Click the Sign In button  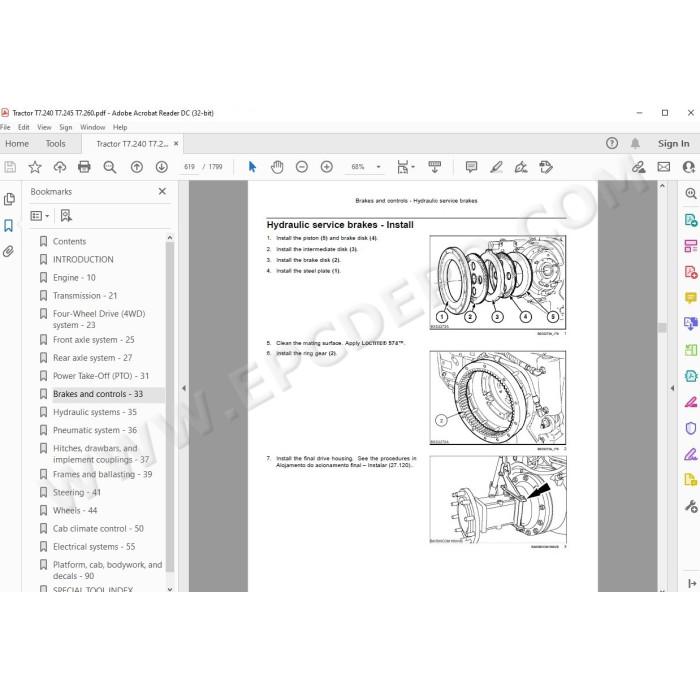(x=673, y=144)
